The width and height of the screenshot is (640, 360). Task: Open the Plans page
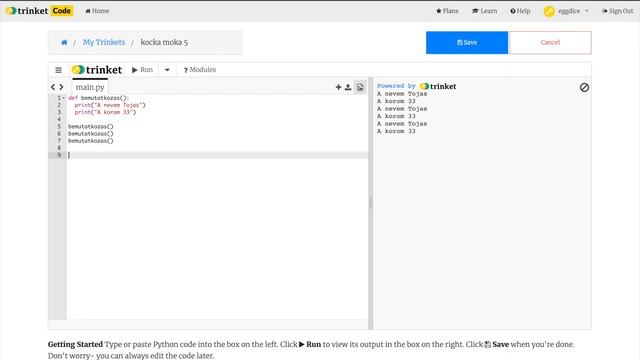coord(447,11)
